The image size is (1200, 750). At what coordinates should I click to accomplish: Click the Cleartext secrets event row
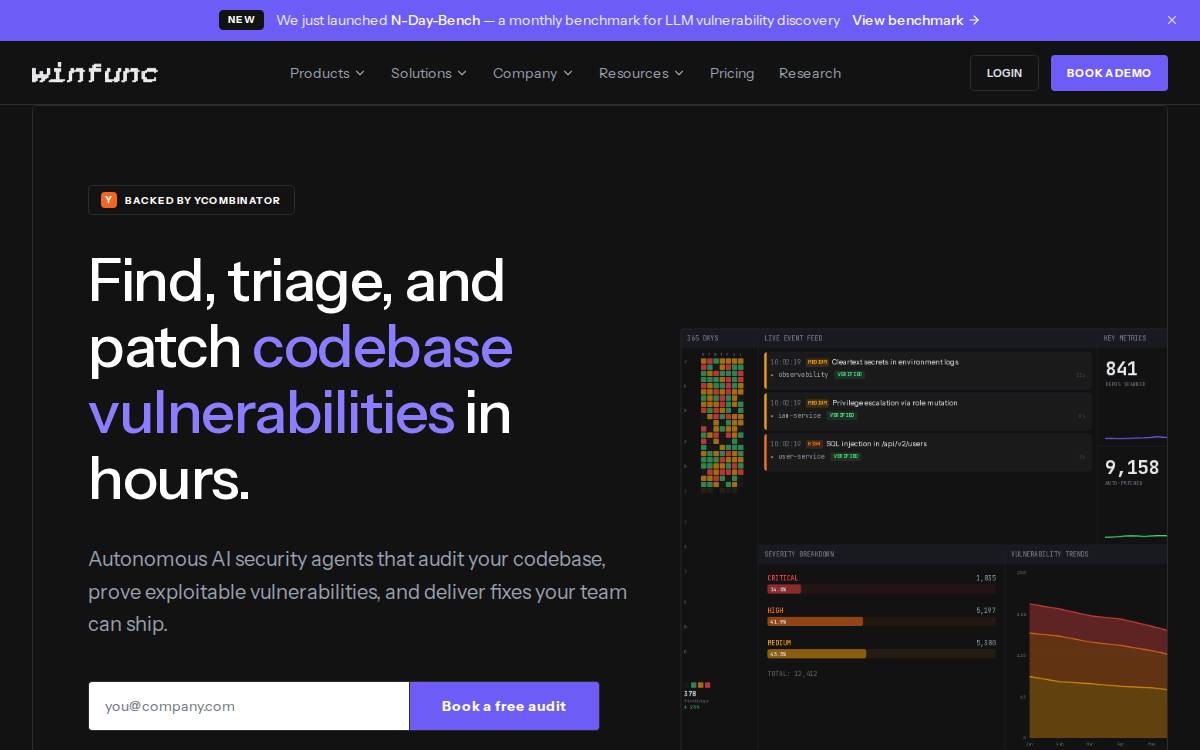tap(928, 369)
